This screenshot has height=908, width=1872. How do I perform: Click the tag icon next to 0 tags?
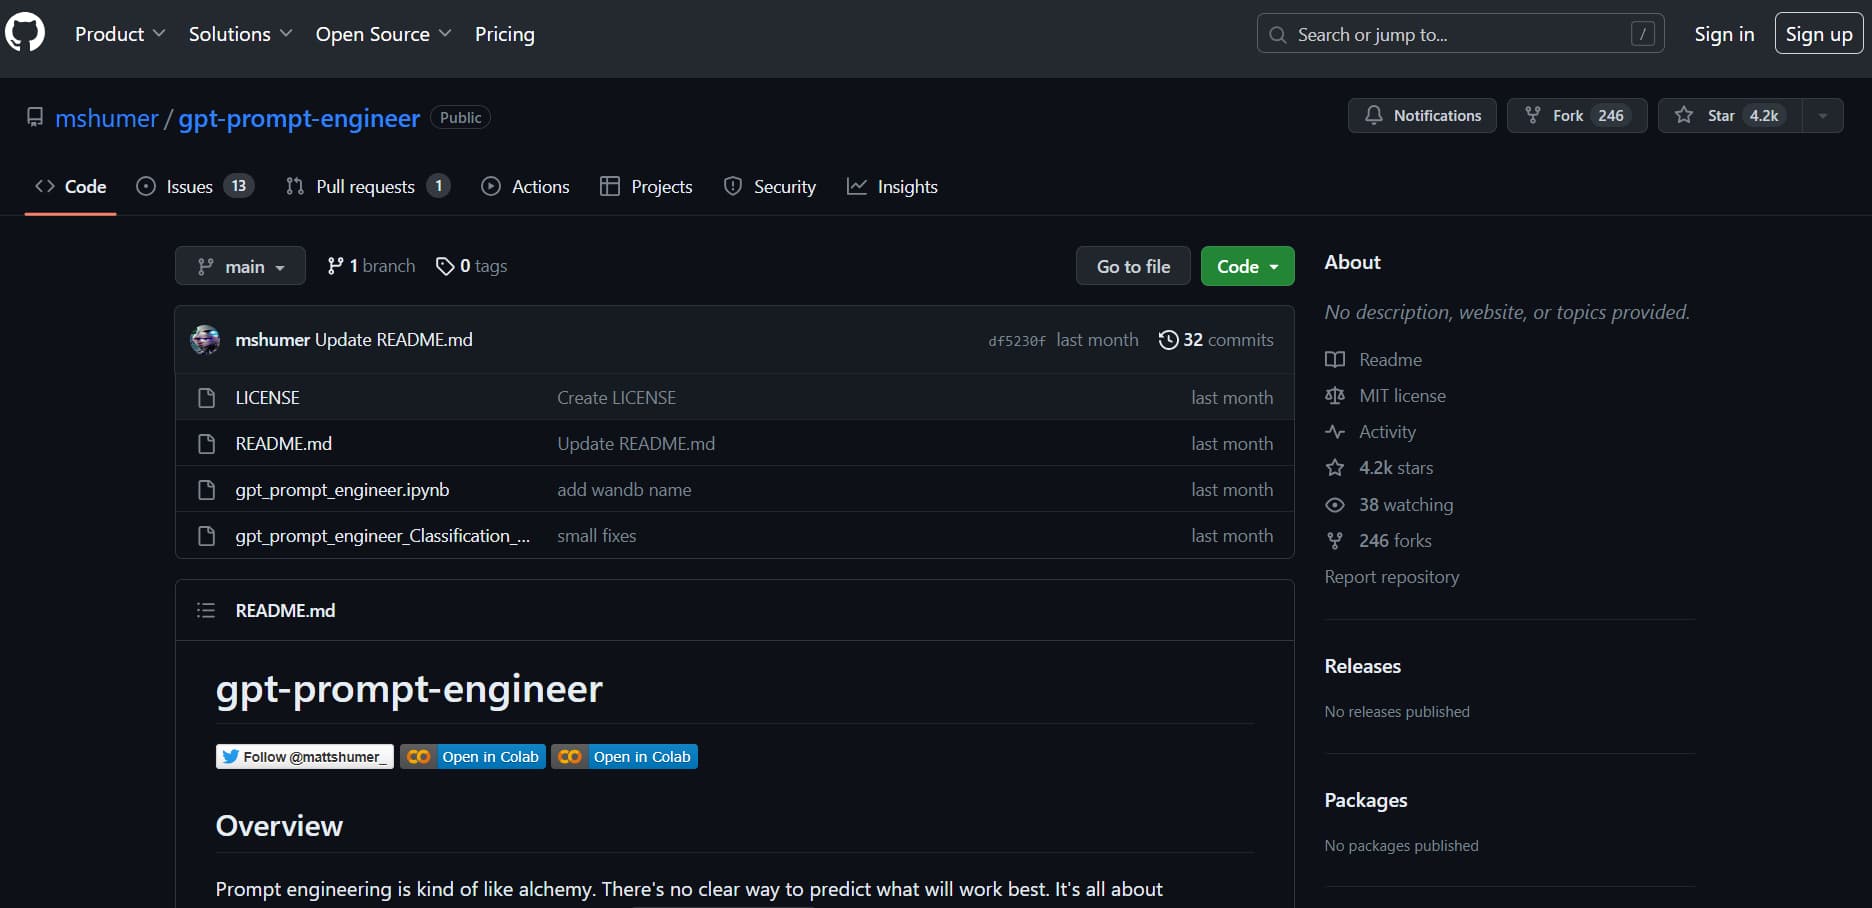click(445, 266)
